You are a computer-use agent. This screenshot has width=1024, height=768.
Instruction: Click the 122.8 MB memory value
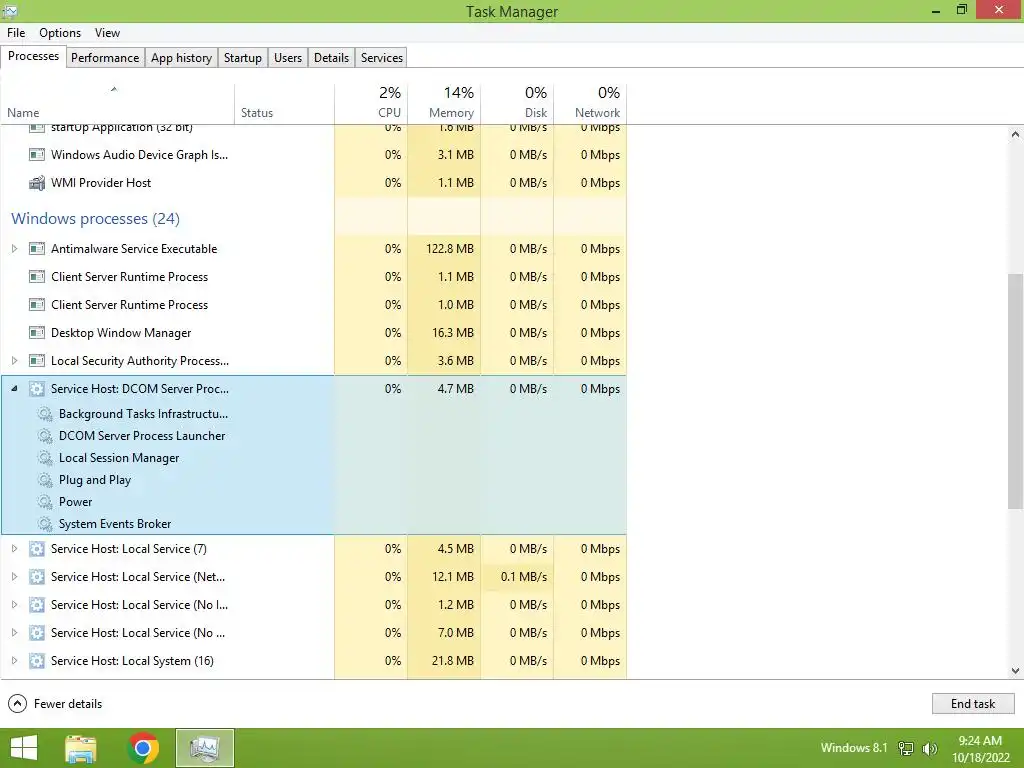450,249
